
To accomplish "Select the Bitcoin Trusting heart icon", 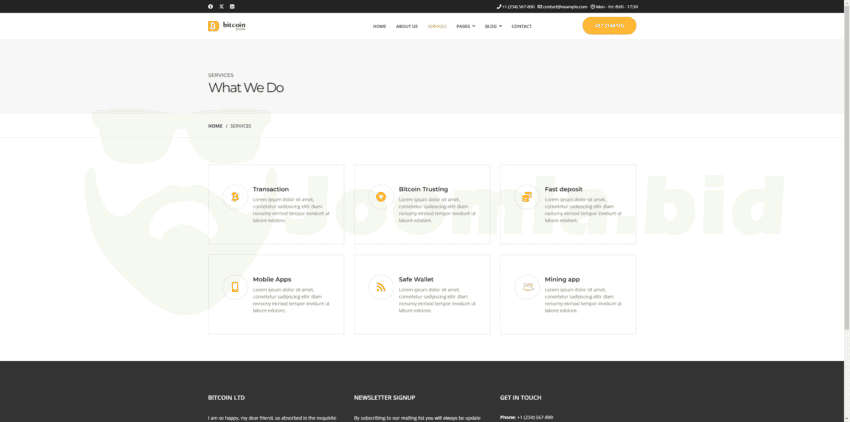I will tap(381, 197).
